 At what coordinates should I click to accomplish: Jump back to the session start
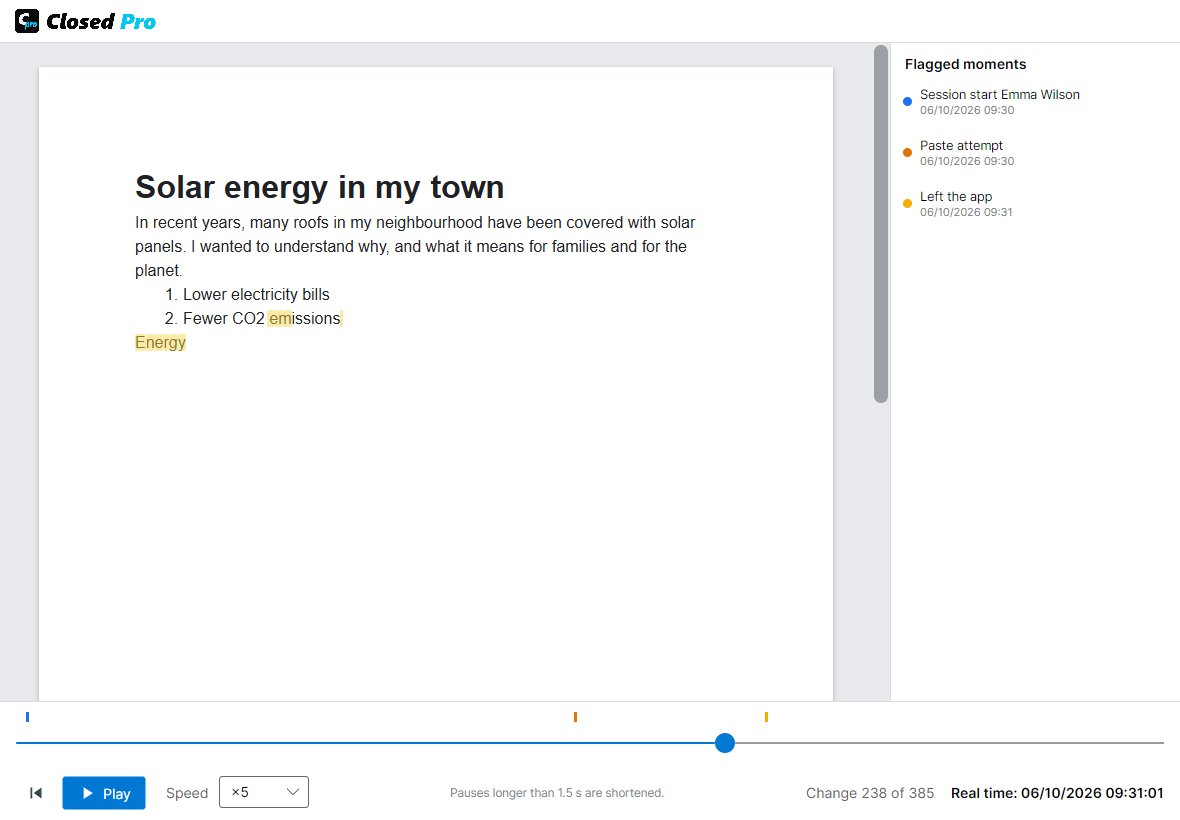[35, 793]
